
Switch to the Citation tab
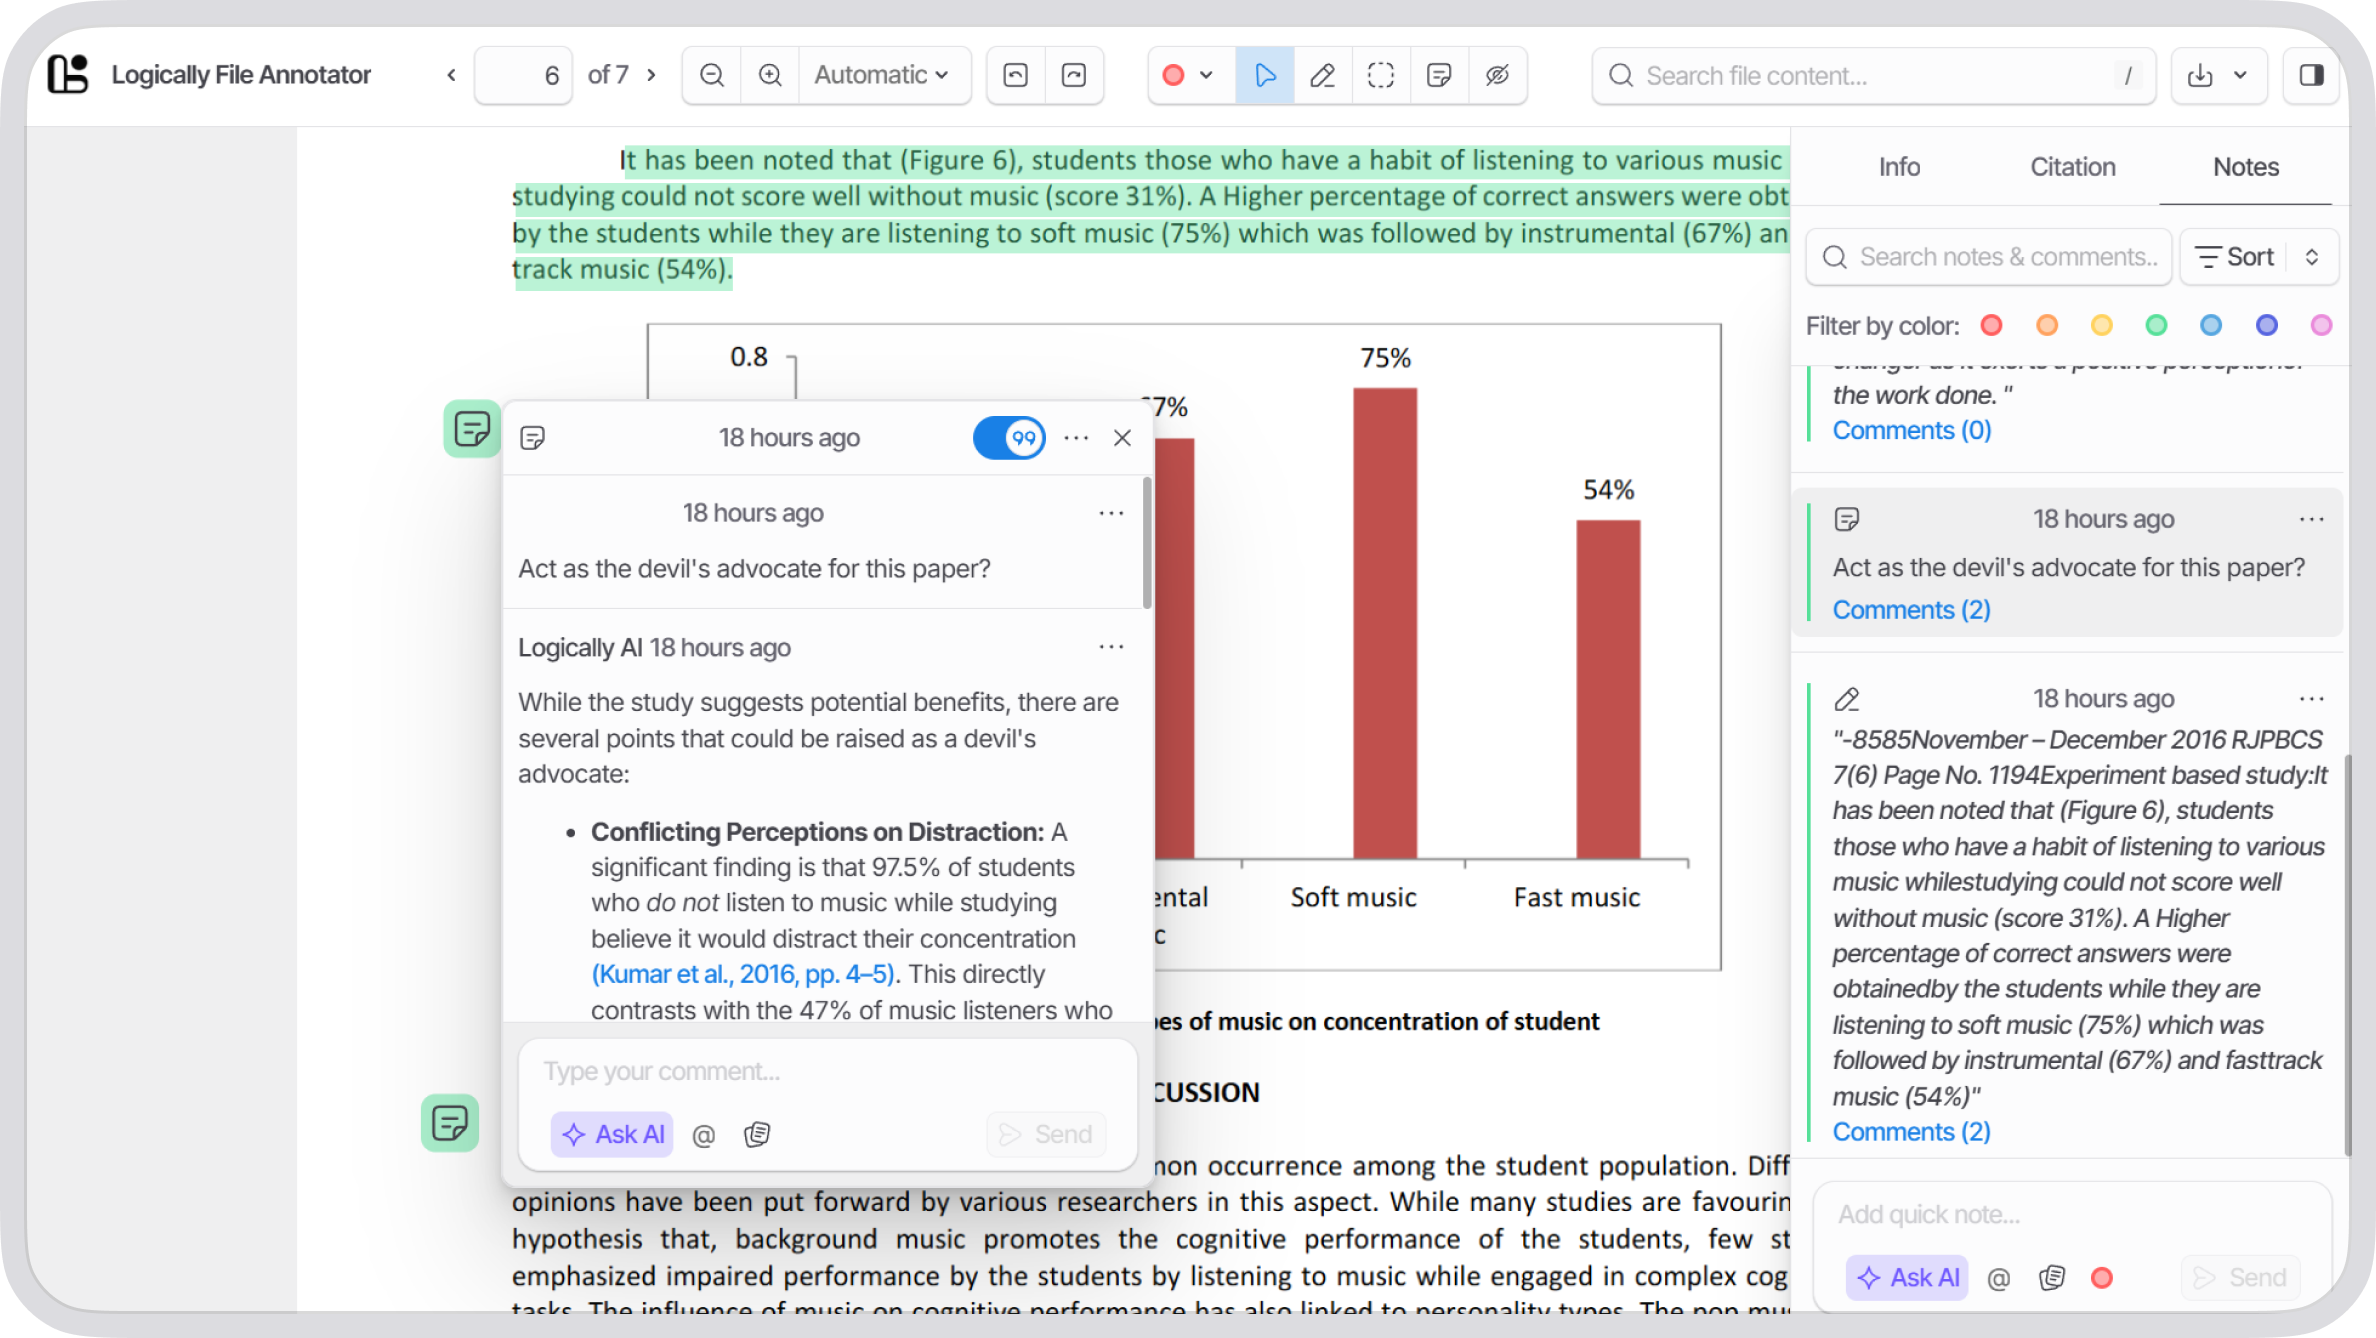2072,167
